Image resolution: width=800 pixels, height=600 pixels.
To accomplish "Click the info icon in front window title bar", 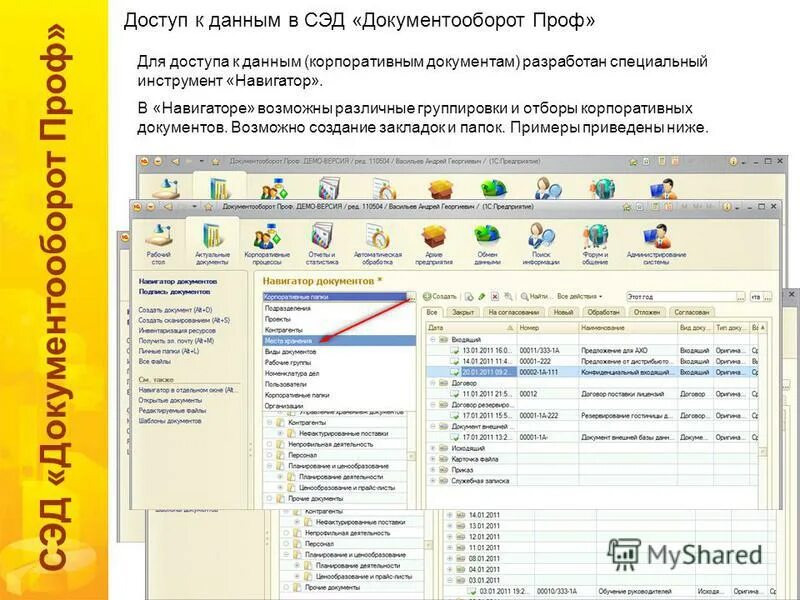I will (726, 207).
